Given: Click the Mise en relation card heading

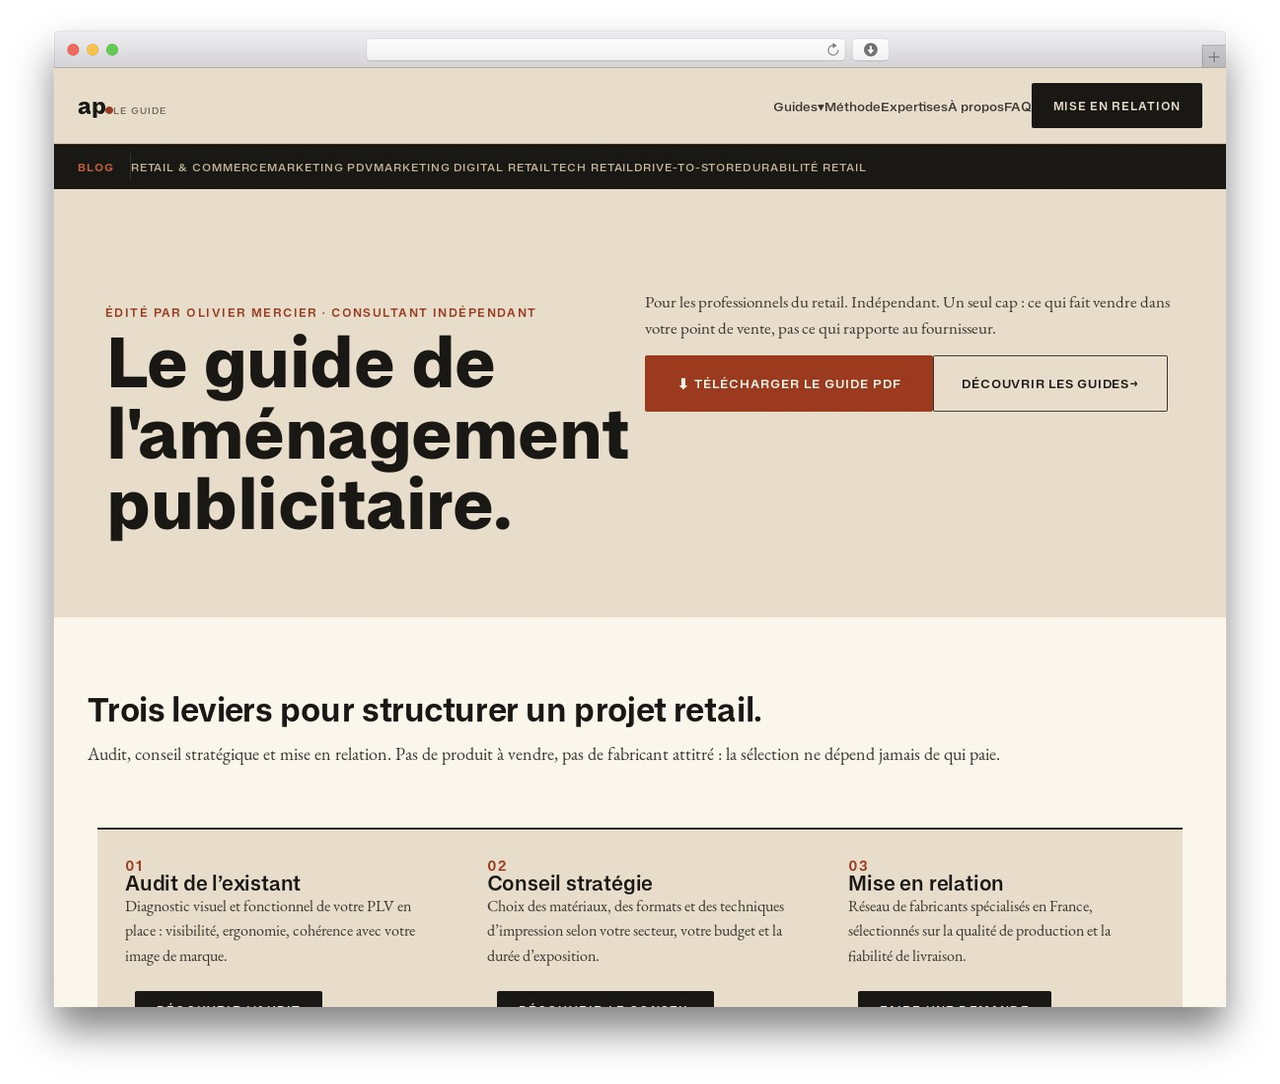Looking at the screenshot, I should [926, 883].
